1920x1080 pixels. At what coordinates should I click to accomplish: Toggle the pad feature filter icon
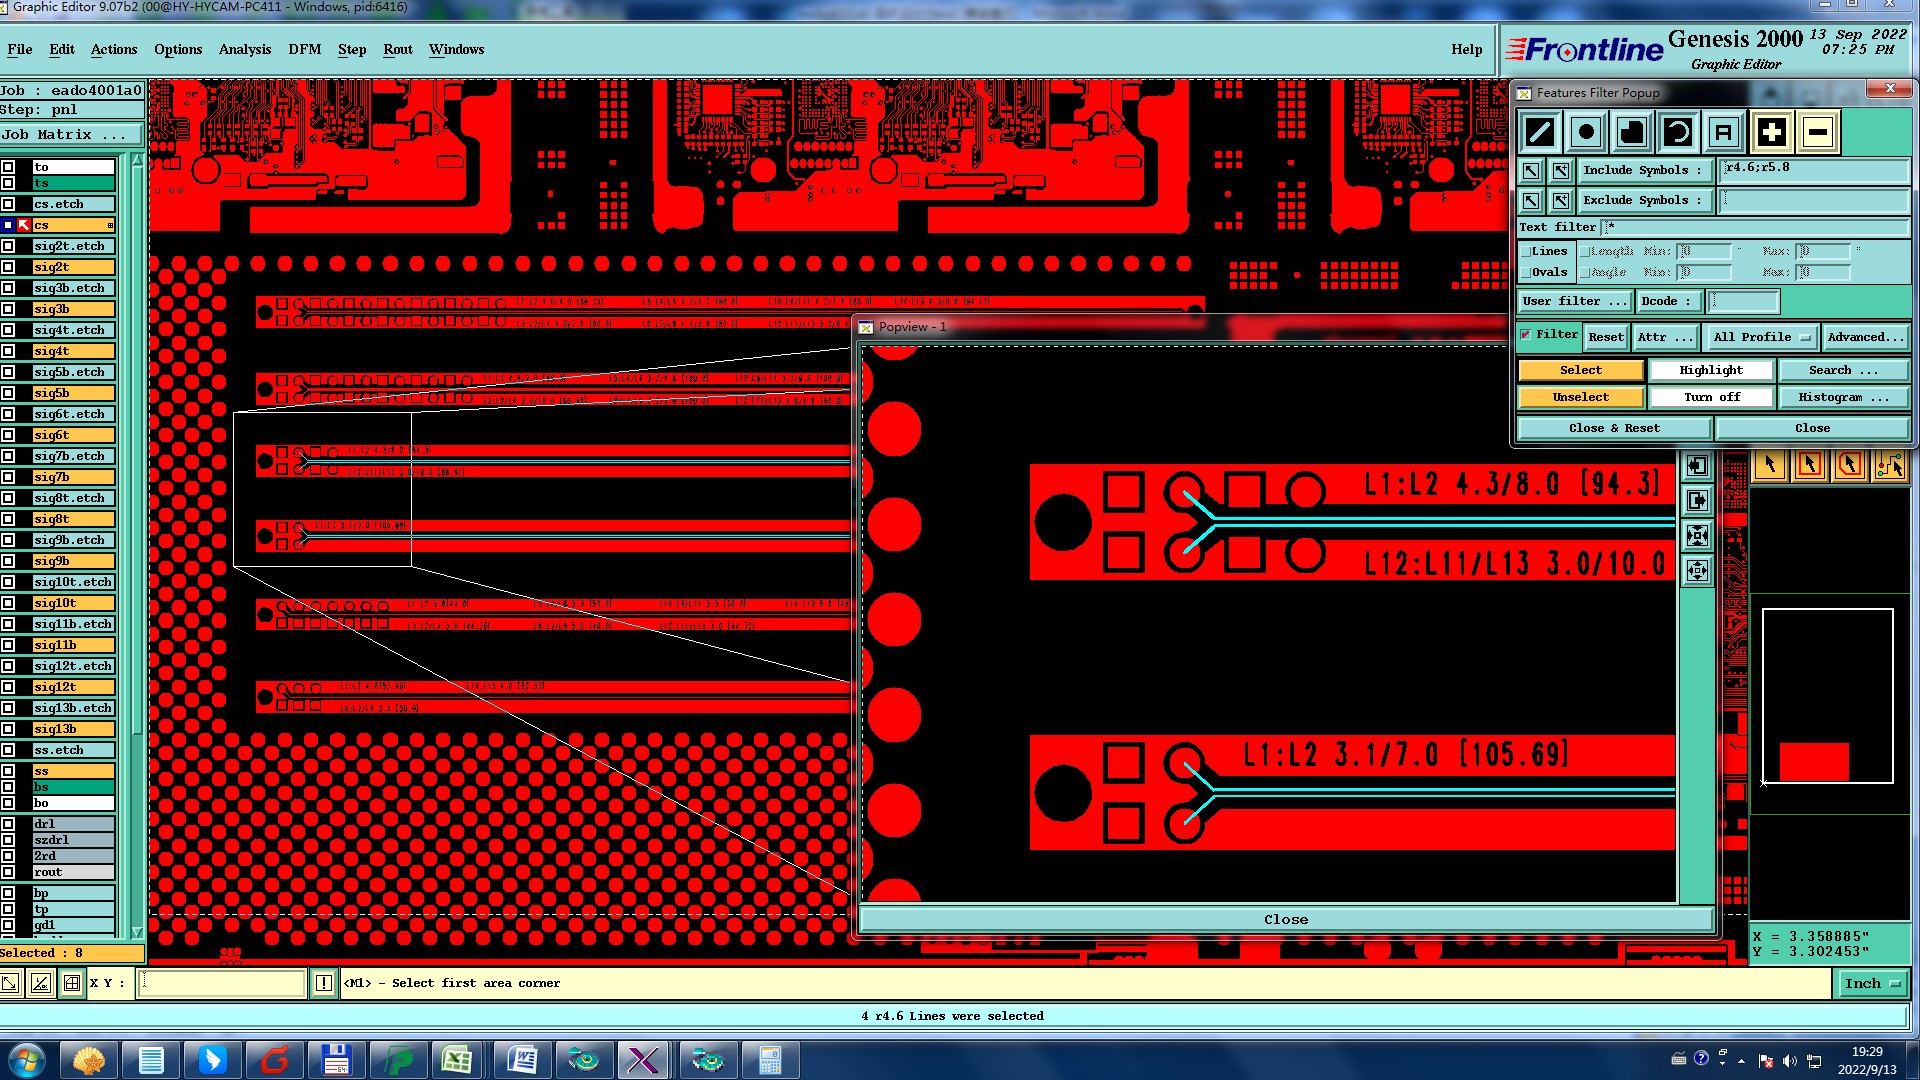pyautogui.click(x=1586, y=132)
